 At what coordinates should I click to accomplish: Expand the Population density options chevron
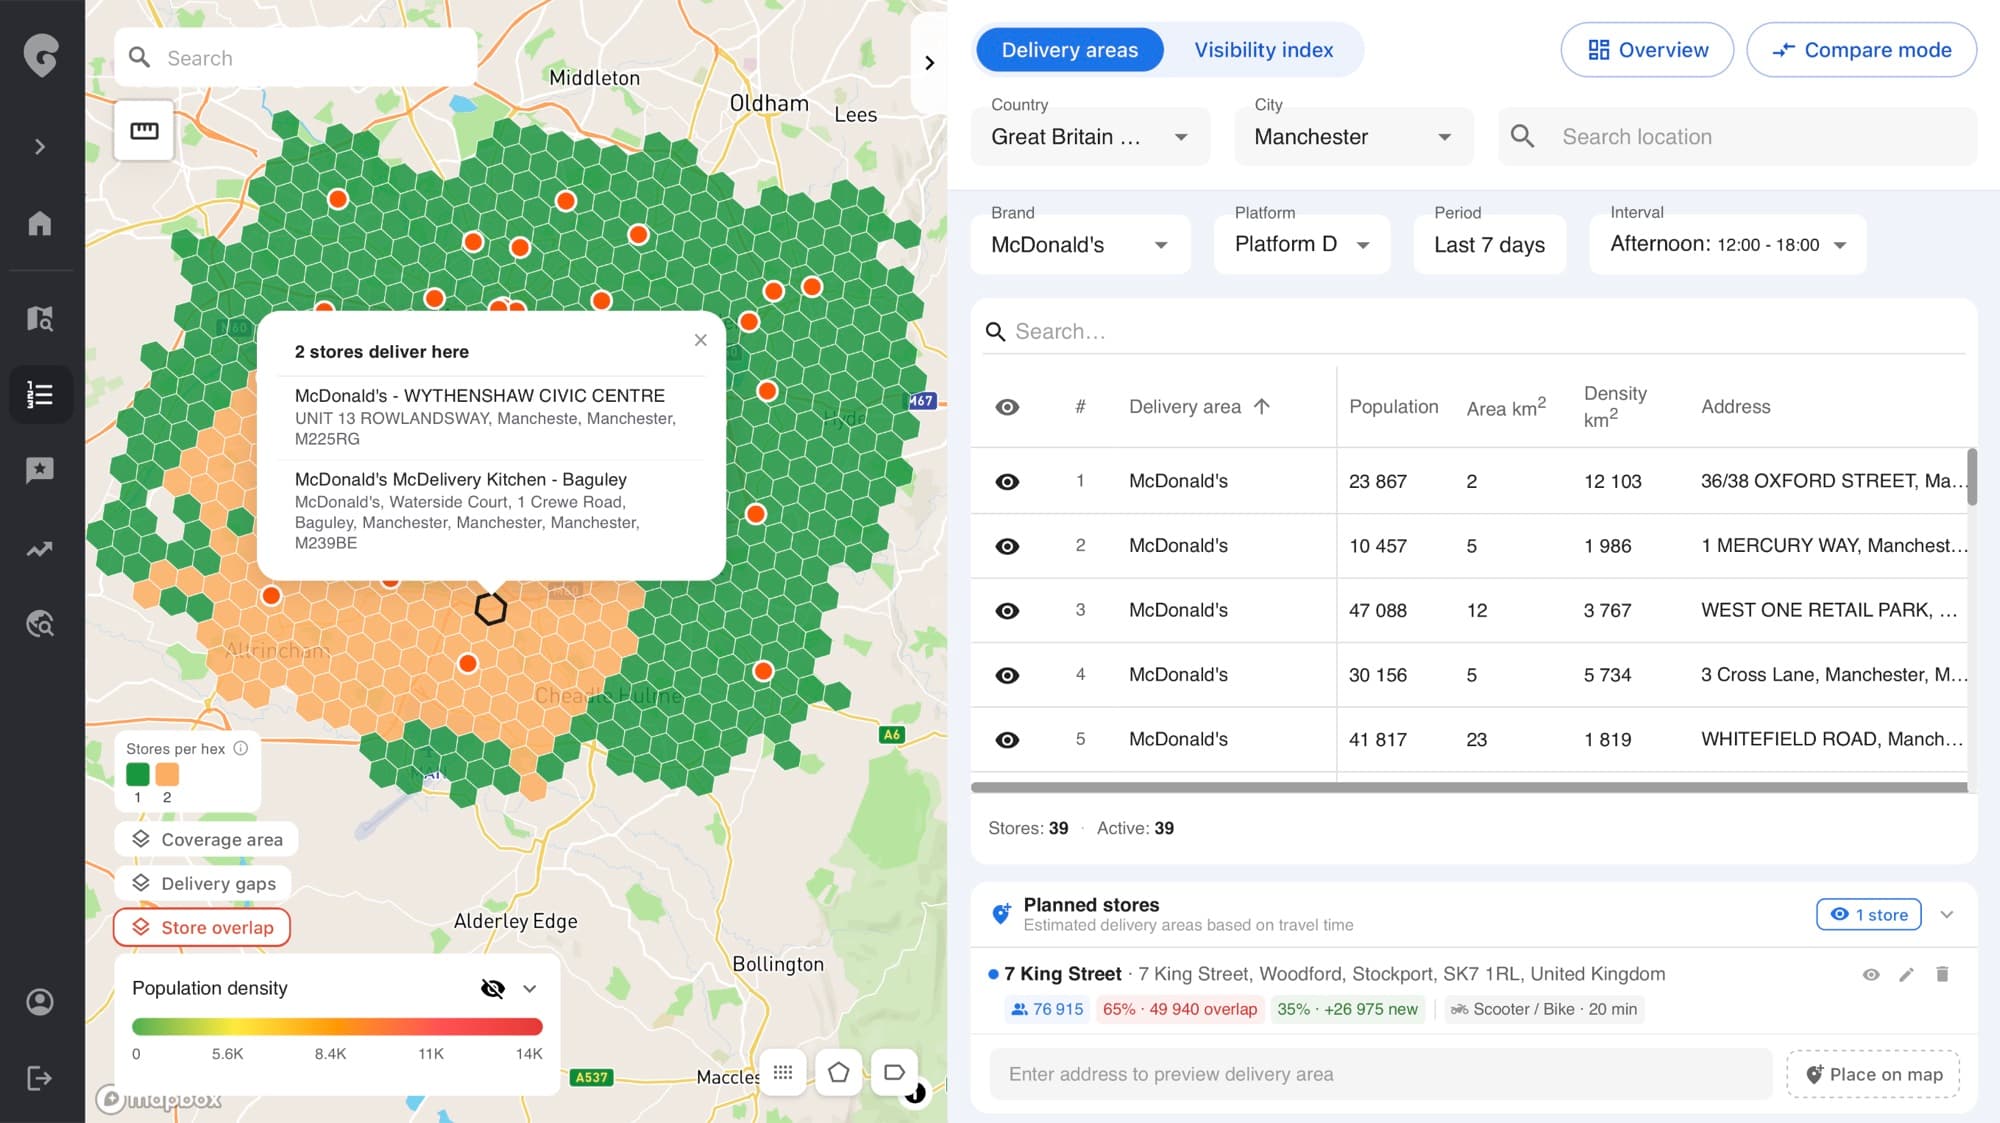point(530,988)
